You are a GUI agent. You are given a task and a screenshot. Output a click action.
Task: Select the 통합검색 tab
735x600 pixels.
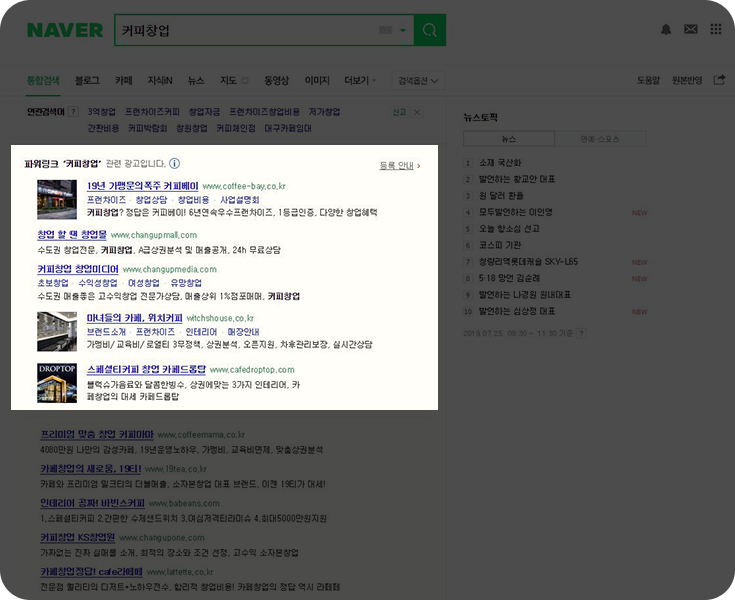tap(43, 81)
